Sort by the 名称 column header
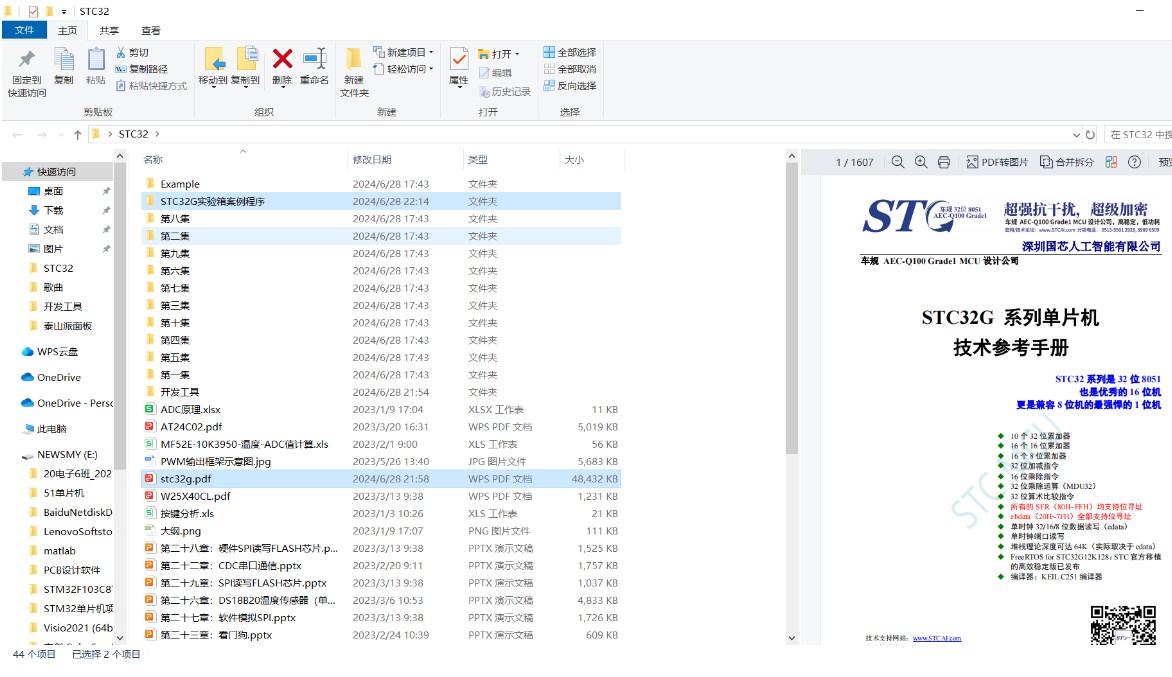1172x677 pixels. 153,160
